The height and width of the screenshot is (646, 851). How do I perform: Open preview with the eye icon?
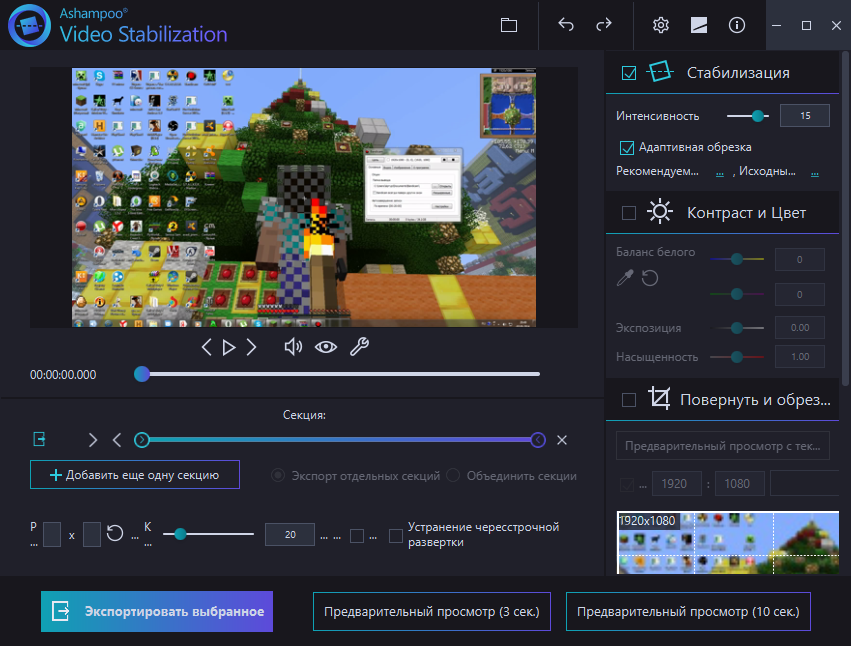point(325,347)
